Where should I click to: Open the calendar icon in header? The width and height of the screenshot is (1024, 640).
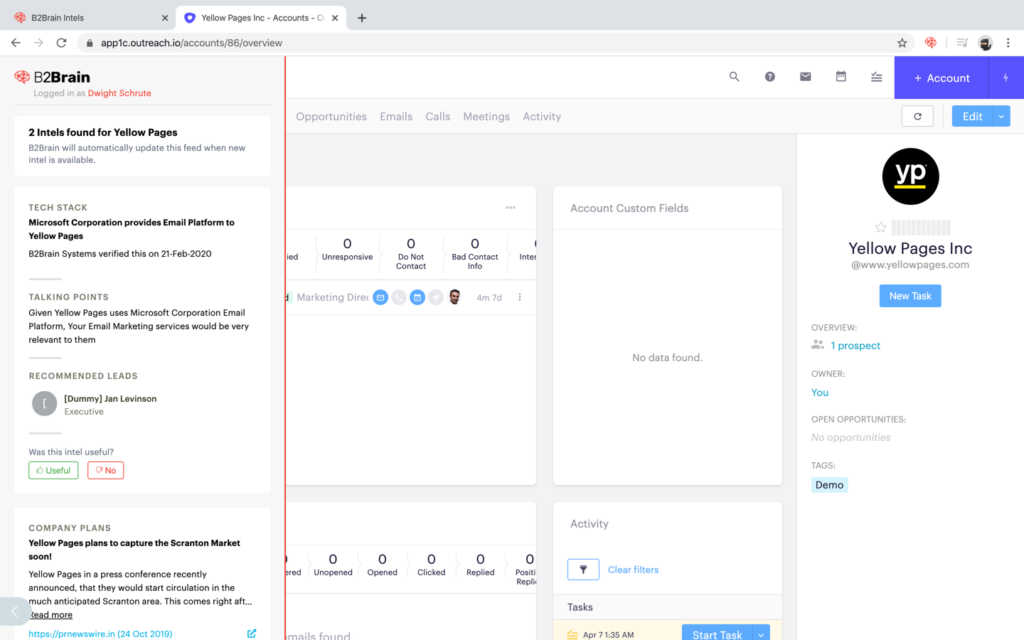click(841, 77)
